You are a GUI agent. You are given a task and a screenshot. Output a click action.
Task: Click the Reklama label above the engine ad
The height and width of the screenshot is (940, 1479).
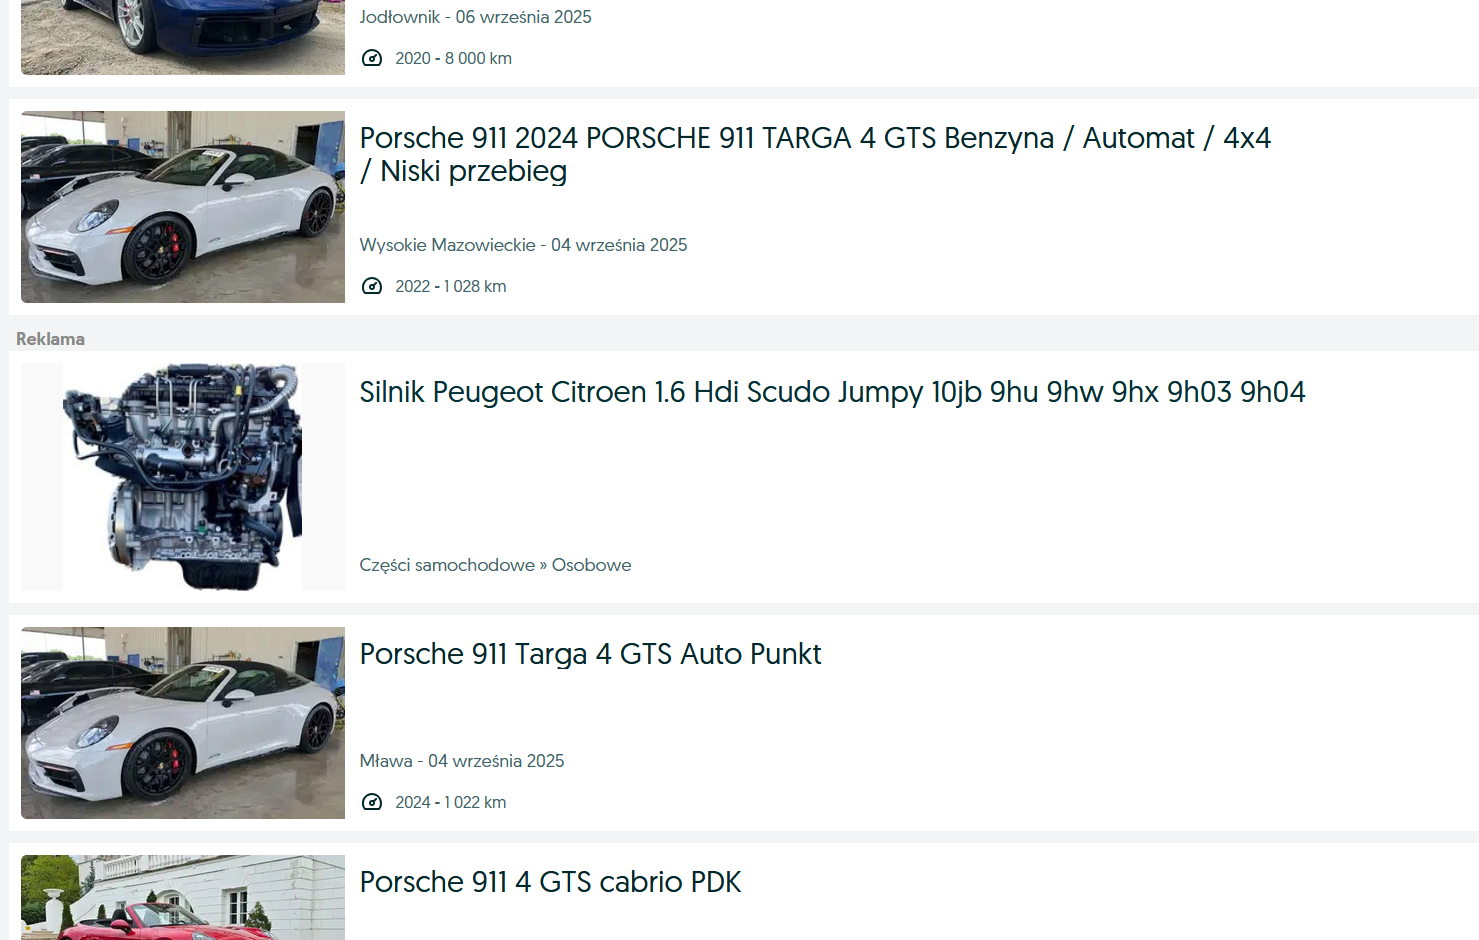pos(50,339)
